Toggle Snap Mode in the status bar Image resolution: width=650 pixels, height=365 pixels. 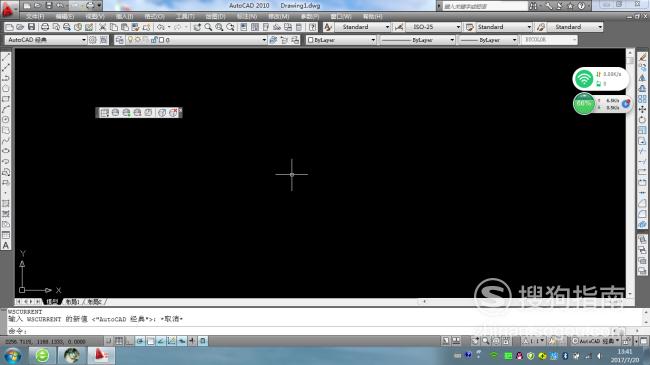pyautogui.click(x=109, y=341)
